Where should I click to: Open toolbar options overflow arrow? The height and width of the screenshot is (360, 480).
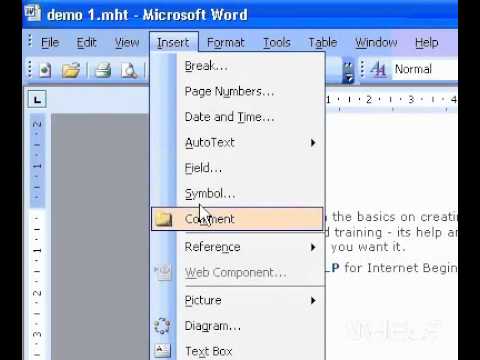tap(348, 71)
